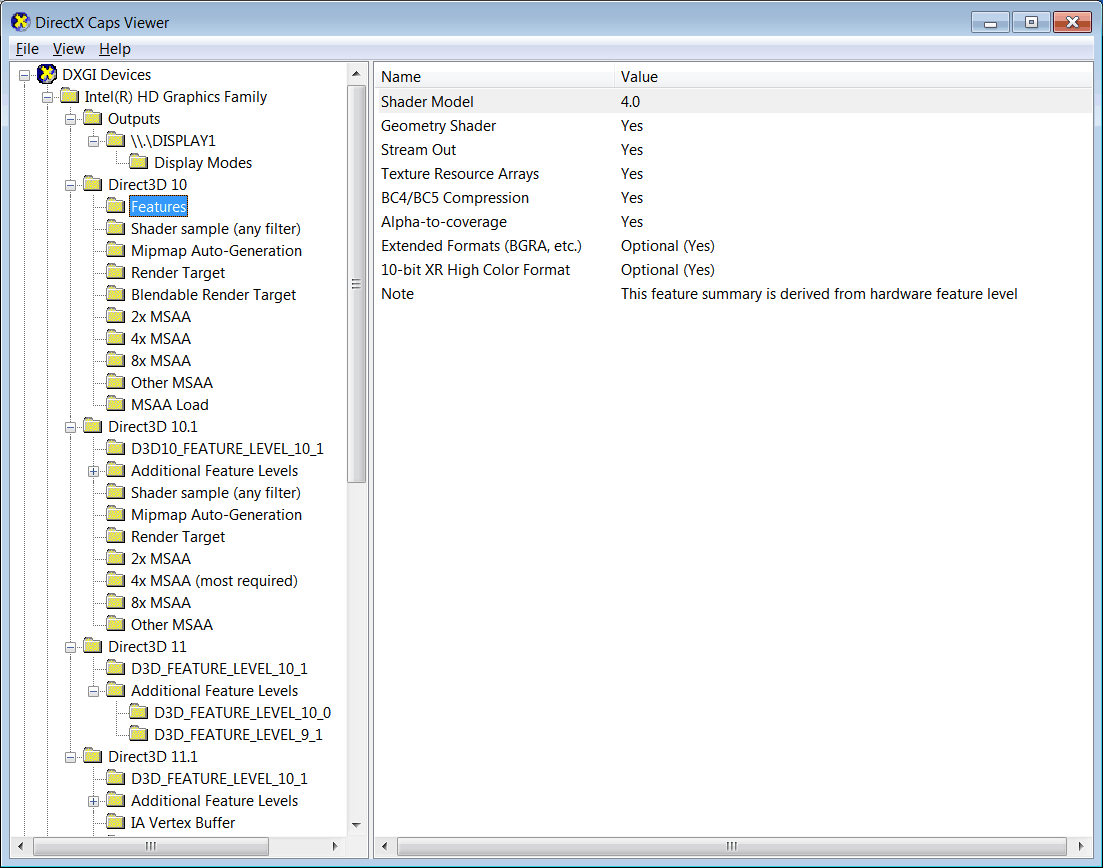This screenshot has height=868, width=1103.
Task: Select the Shader Model row
Action: point(734,101)
